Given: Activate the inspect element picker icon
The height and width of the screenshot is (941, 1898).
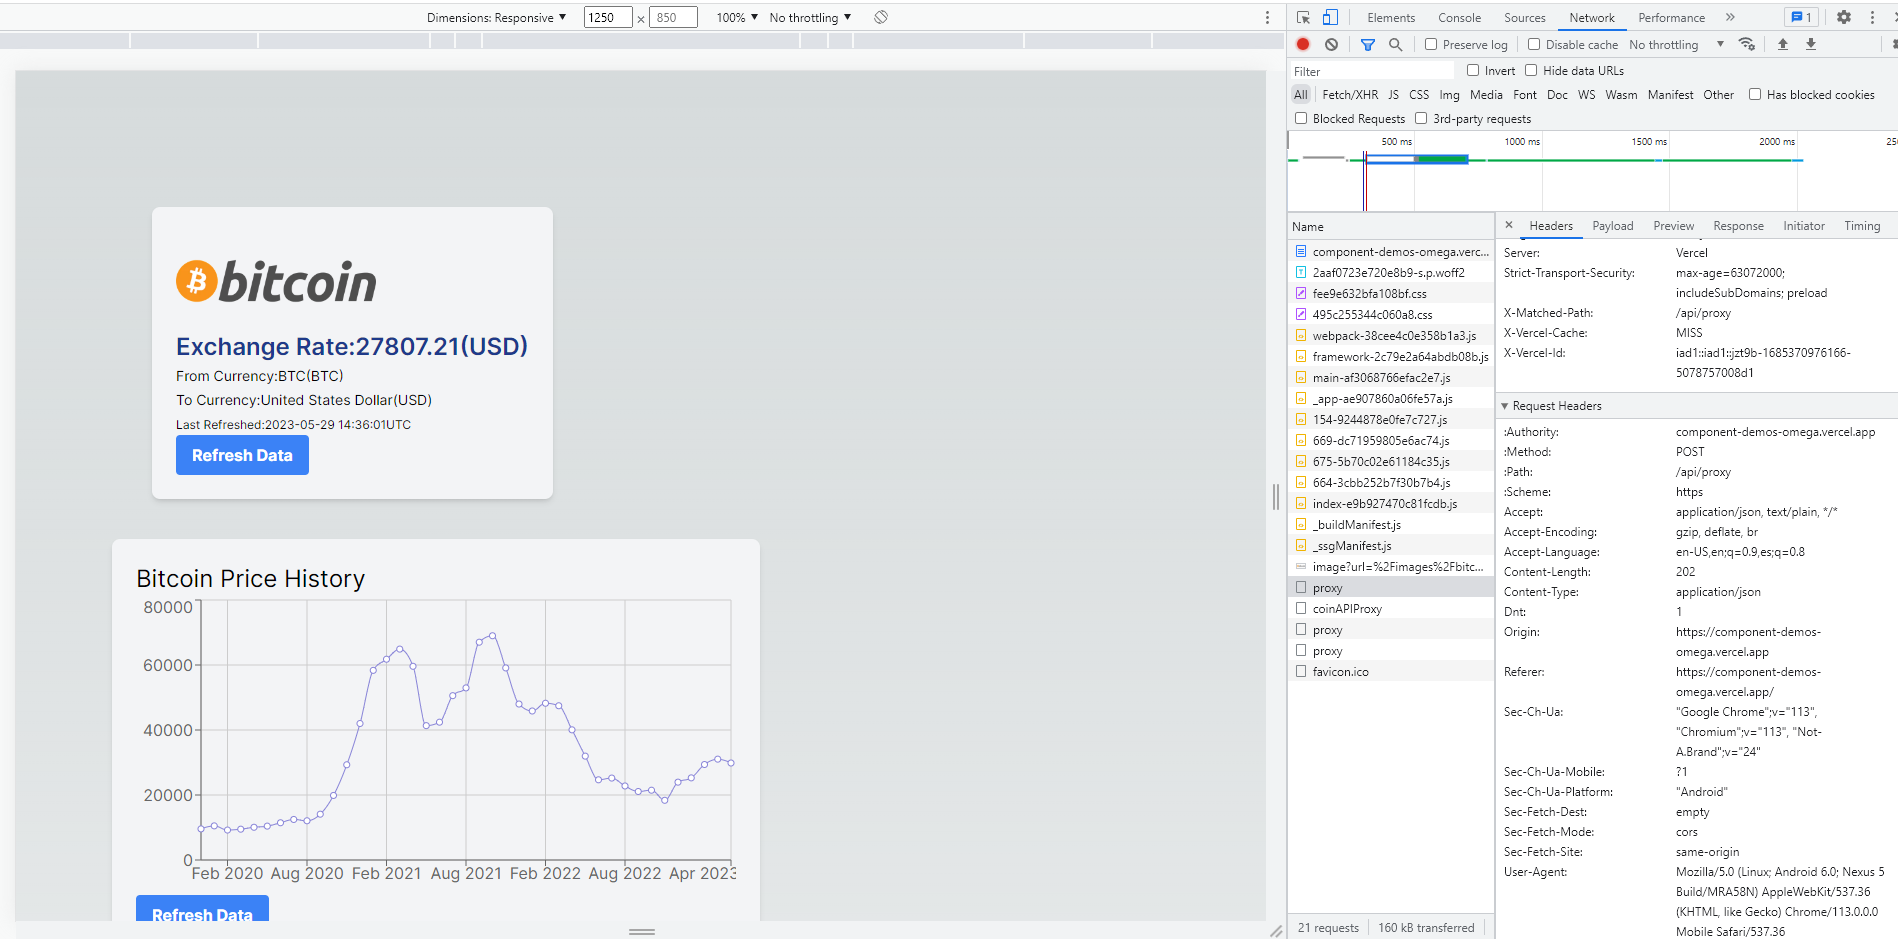Looking at the screenshot, I should click(x=1303, y=17).
